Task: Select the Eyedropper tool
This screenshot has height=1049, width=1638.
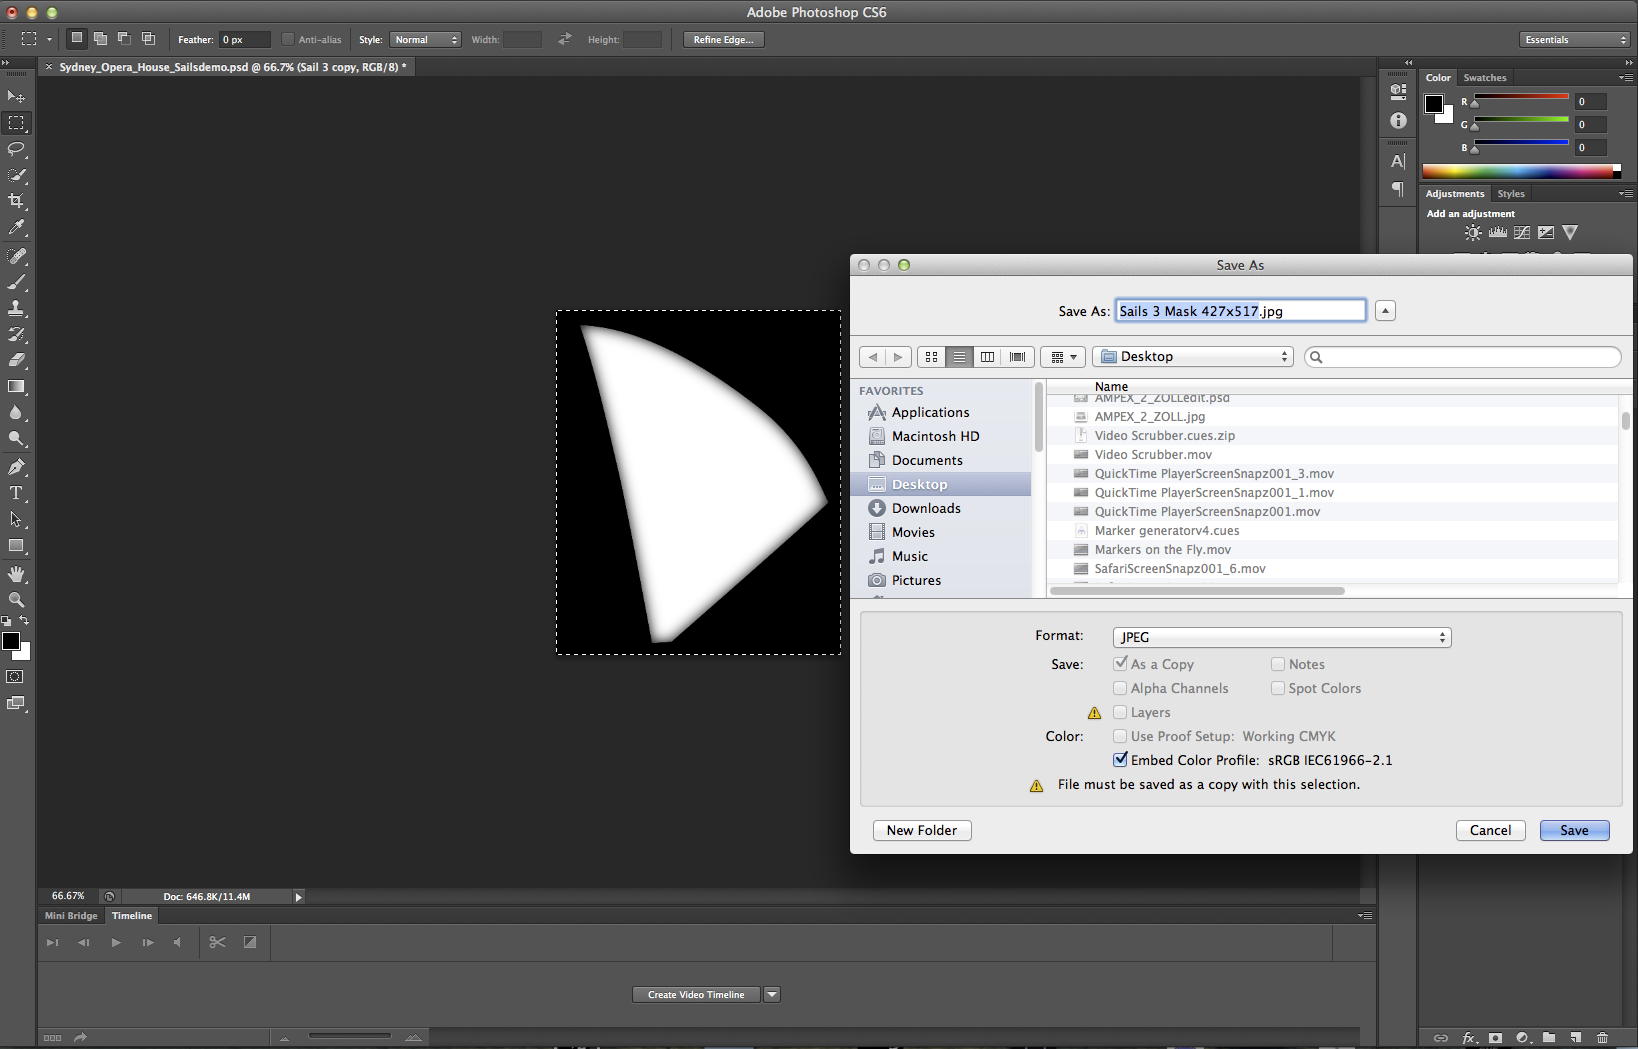Action: pos(16,228)
